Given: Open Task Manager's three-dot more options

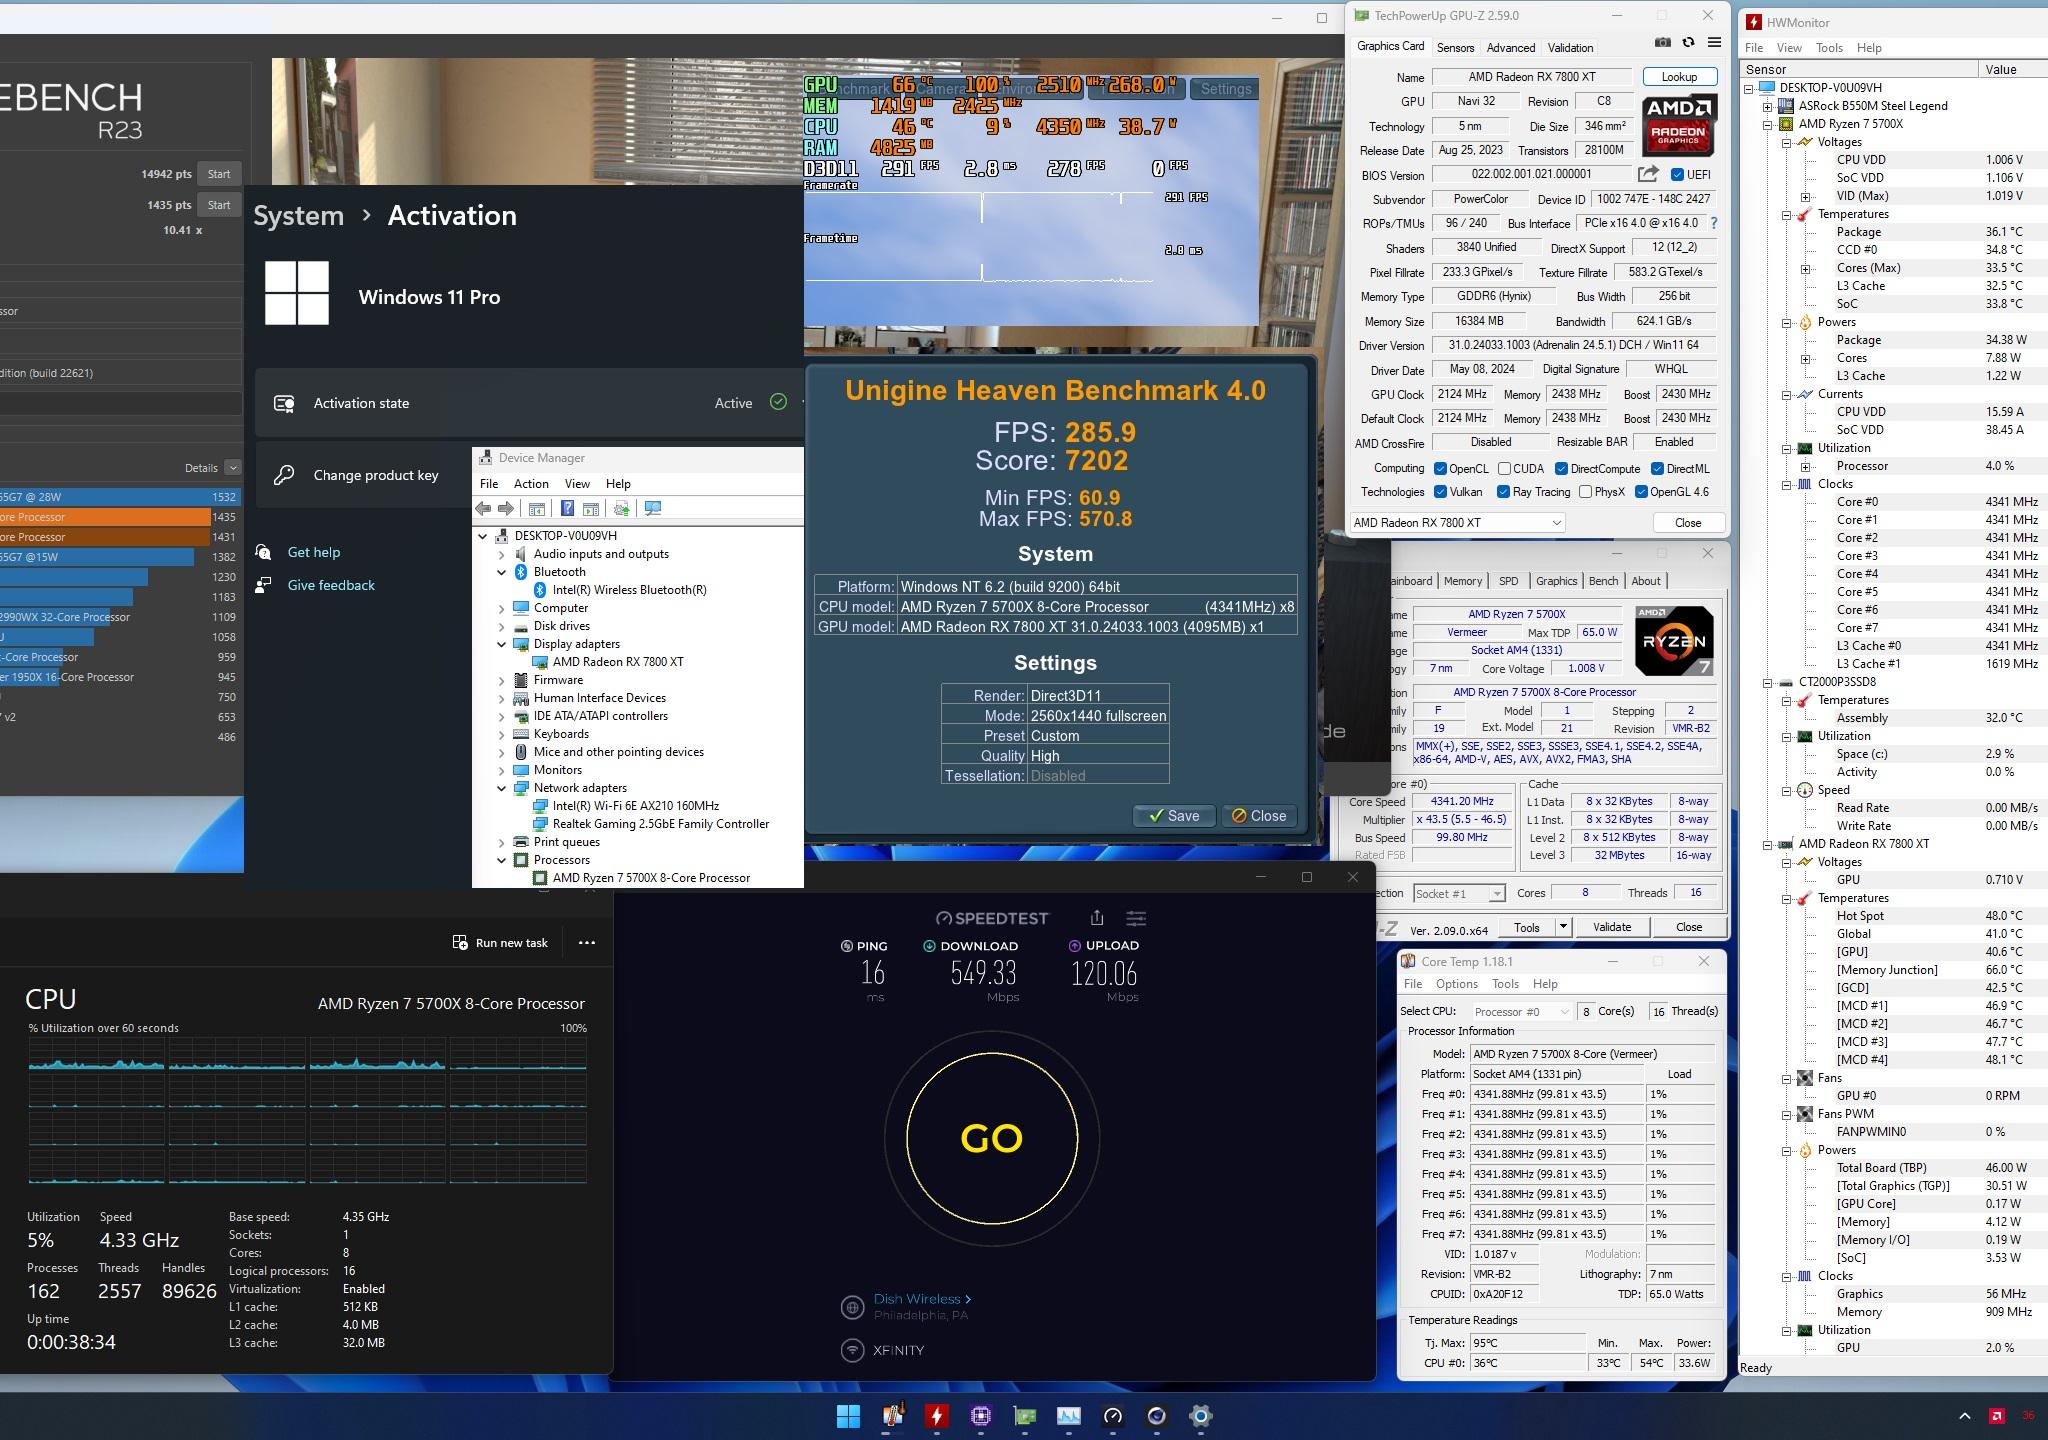Looking at the screenshot, I should click(587, 942).
